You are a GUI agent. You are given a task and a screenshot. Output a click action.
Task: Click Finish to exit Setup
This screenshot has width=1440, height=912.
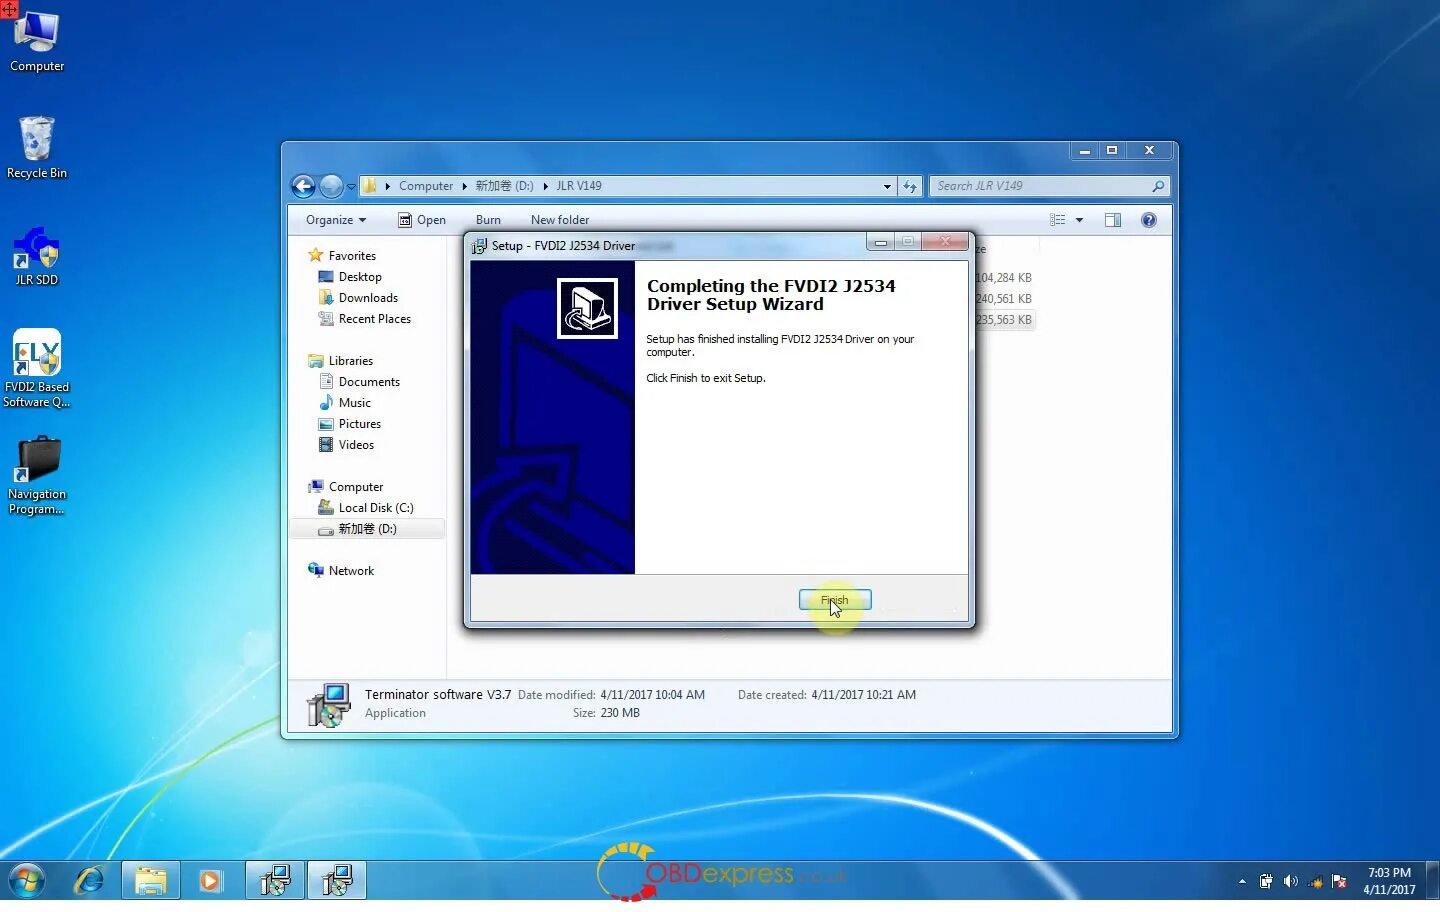(835, 600)
